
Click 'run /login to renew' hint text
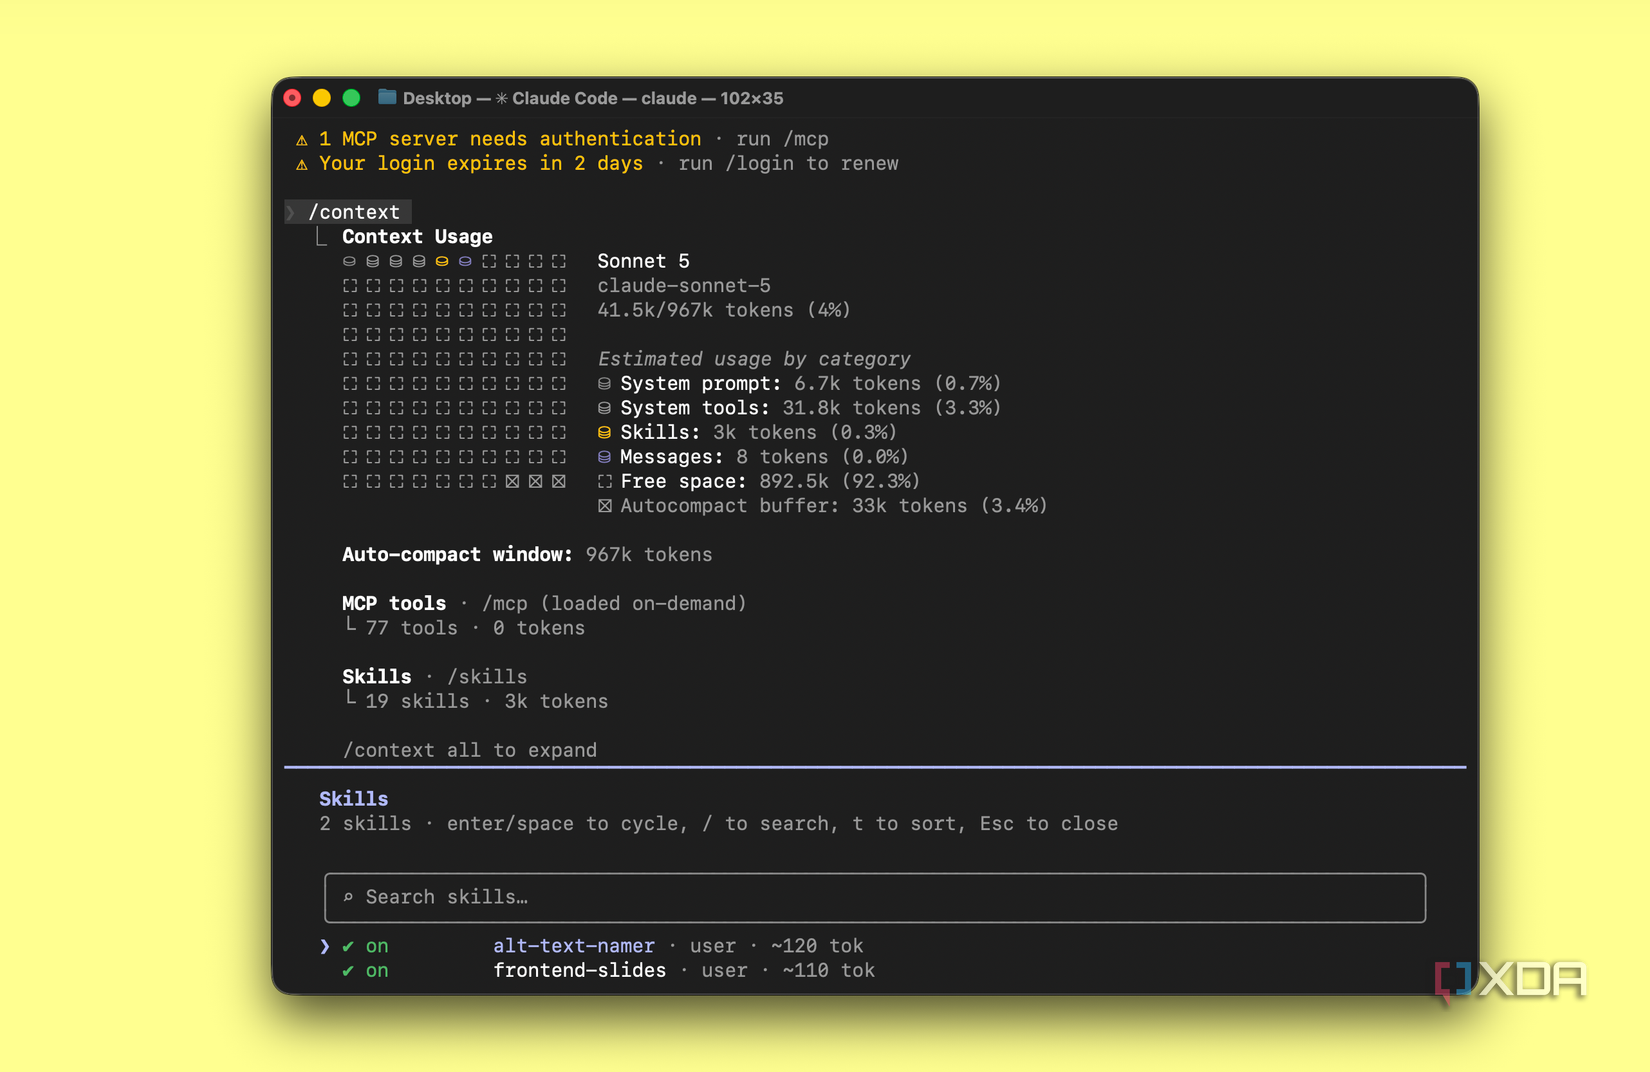click(788, 164)
